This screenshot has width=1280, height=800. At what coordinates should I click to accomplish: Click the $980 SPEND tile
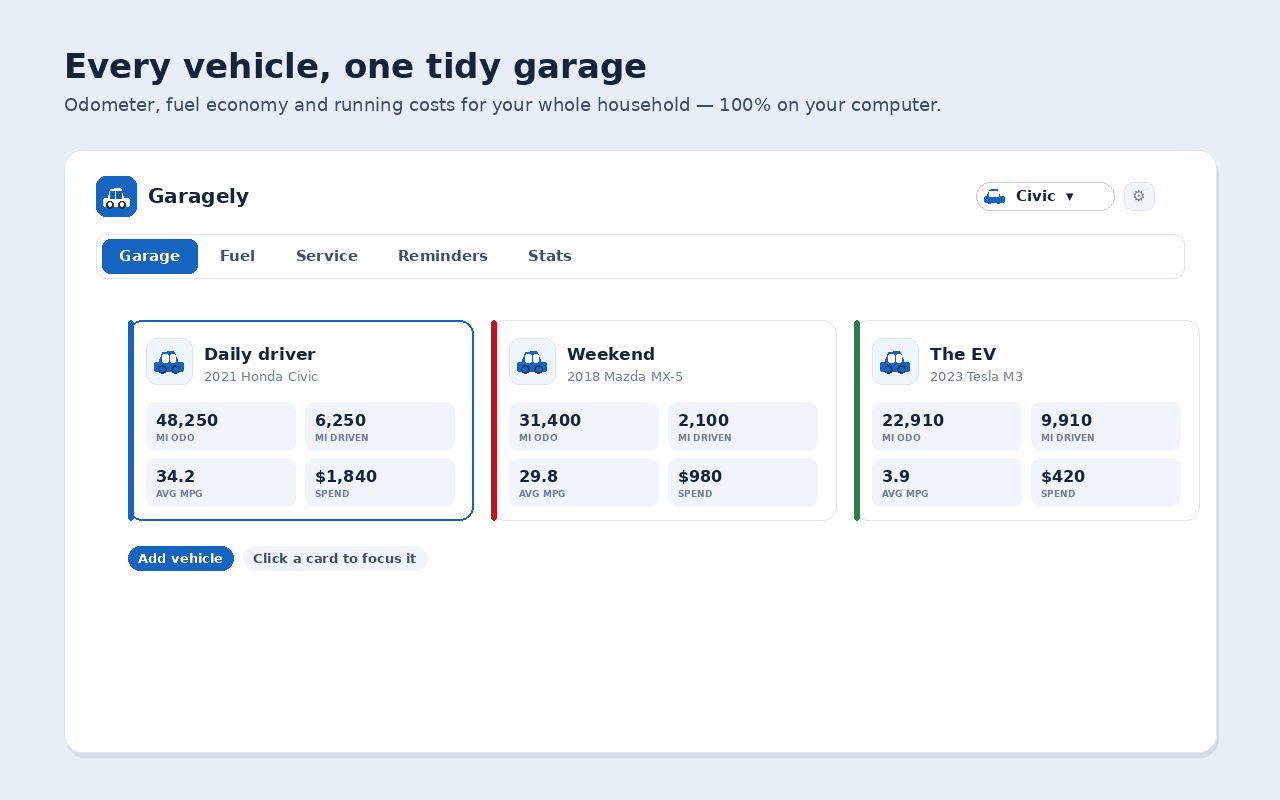[743, 483]
